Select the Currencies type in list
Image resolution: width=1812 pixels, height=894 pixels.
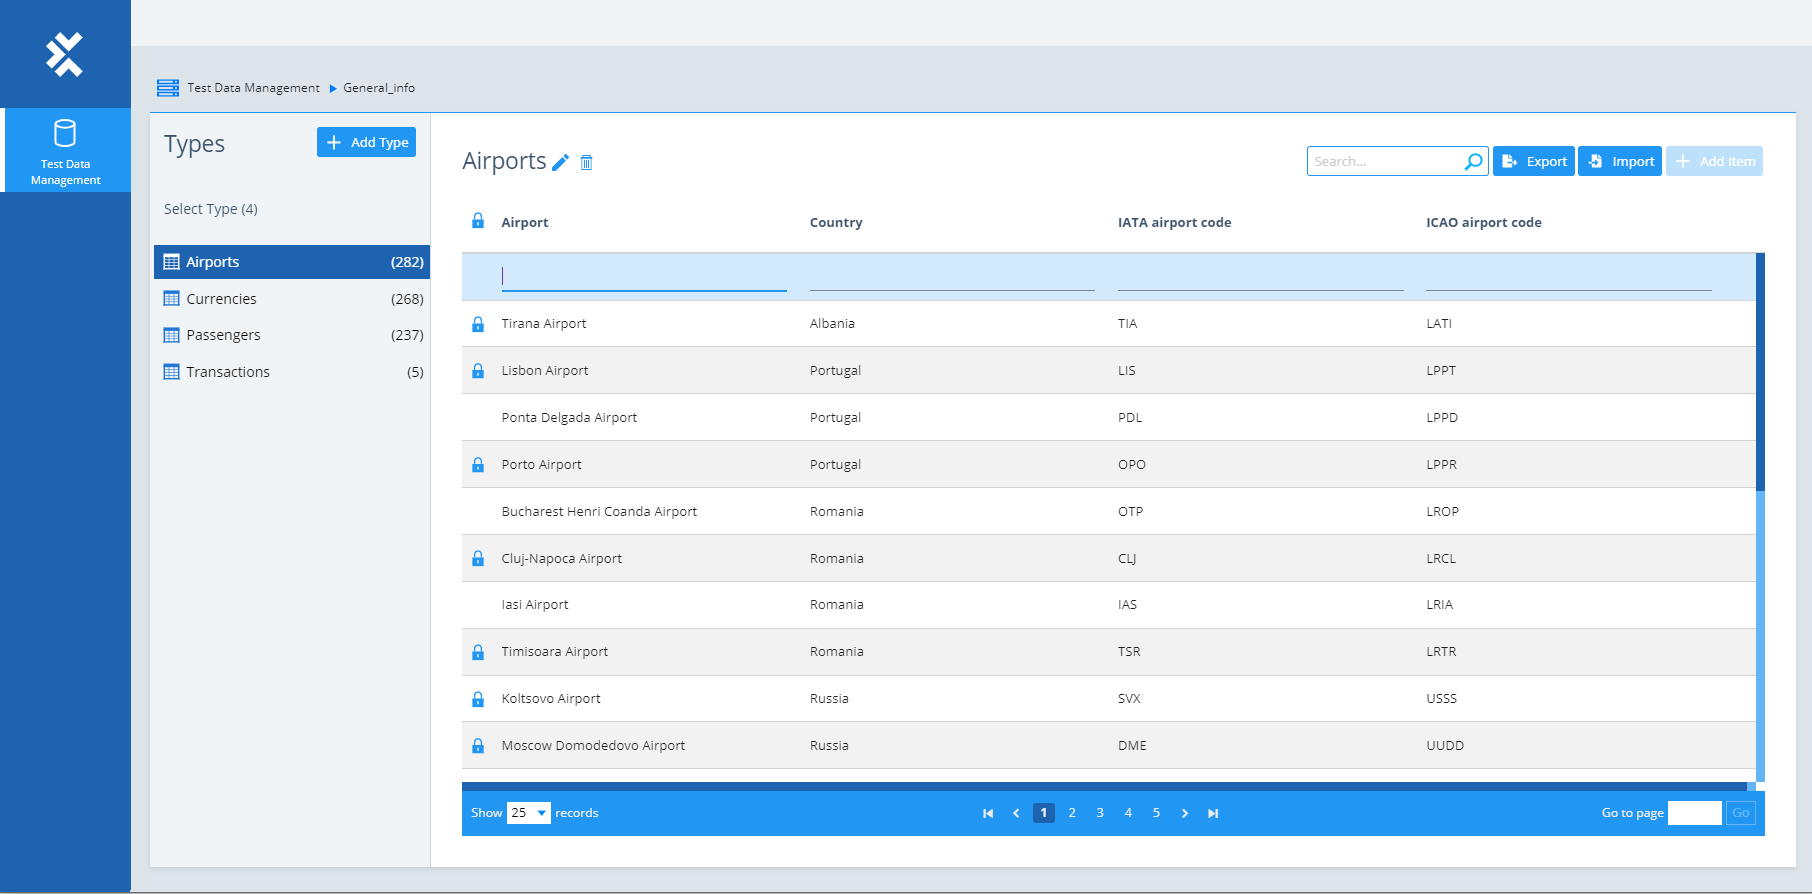(x=221, y=299)
